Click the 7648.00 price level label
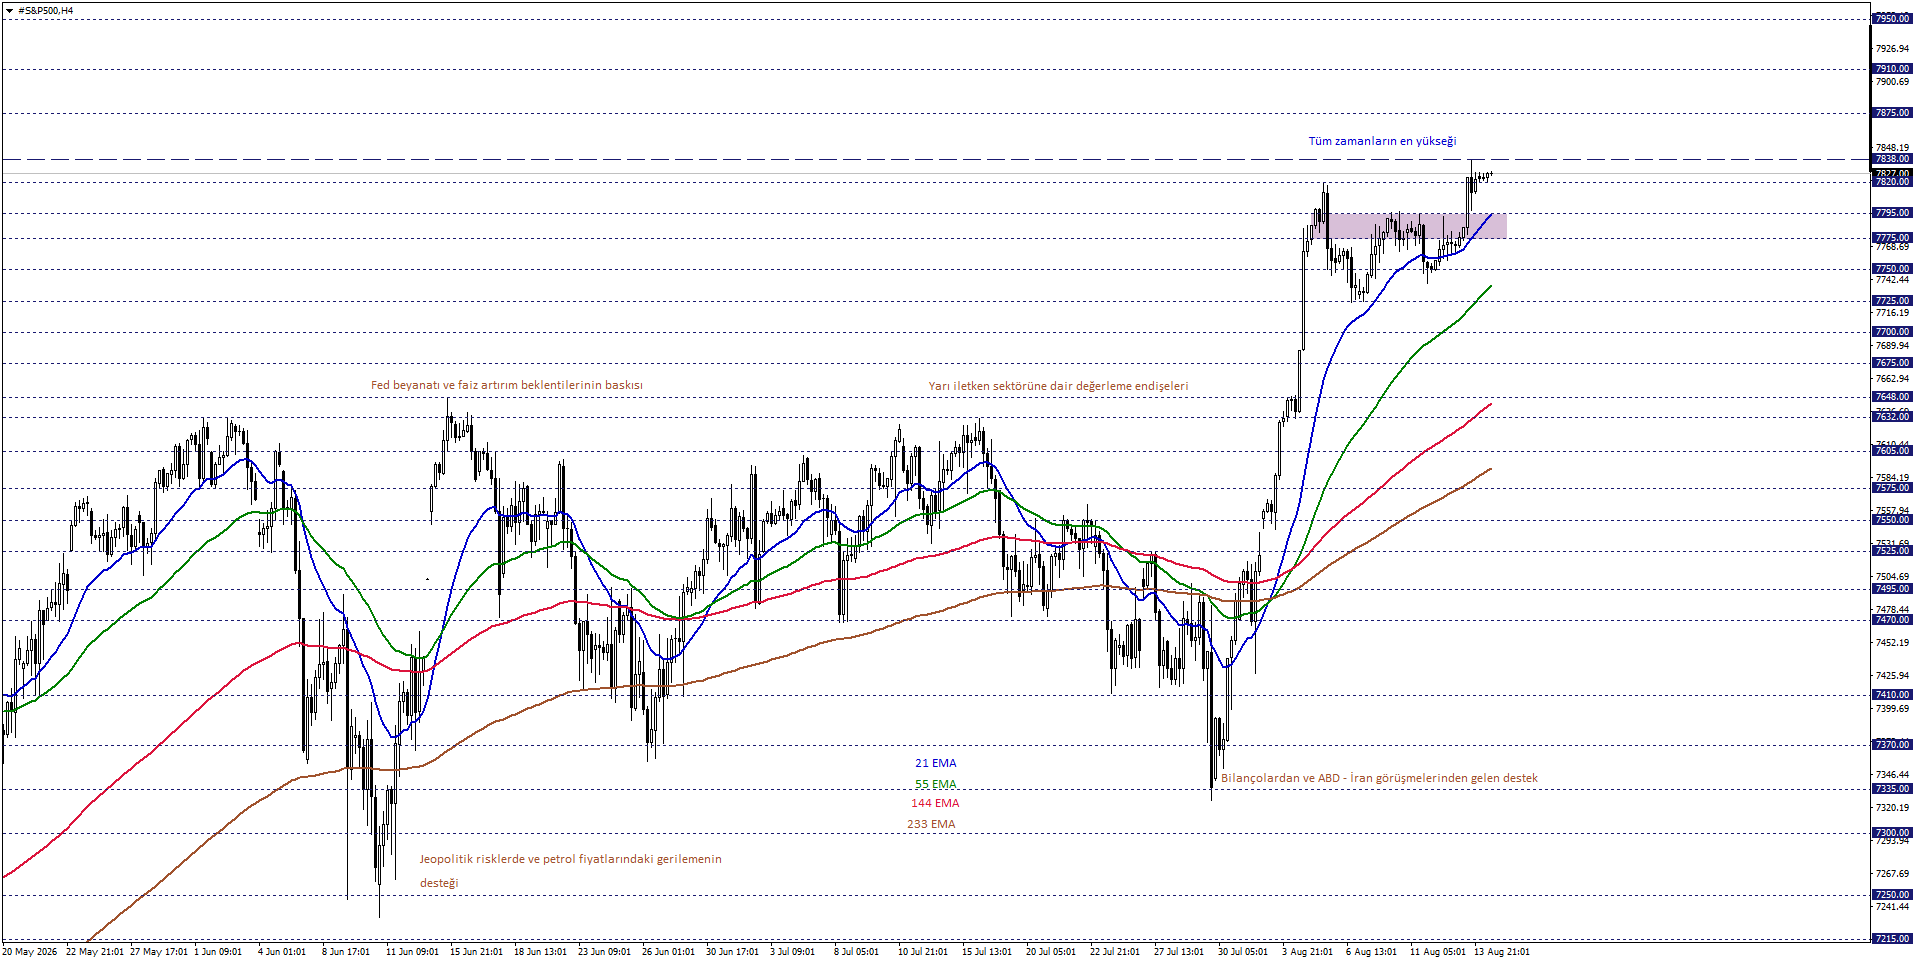This screenshot has height=963, width=1916. [x=1892, y=397]
